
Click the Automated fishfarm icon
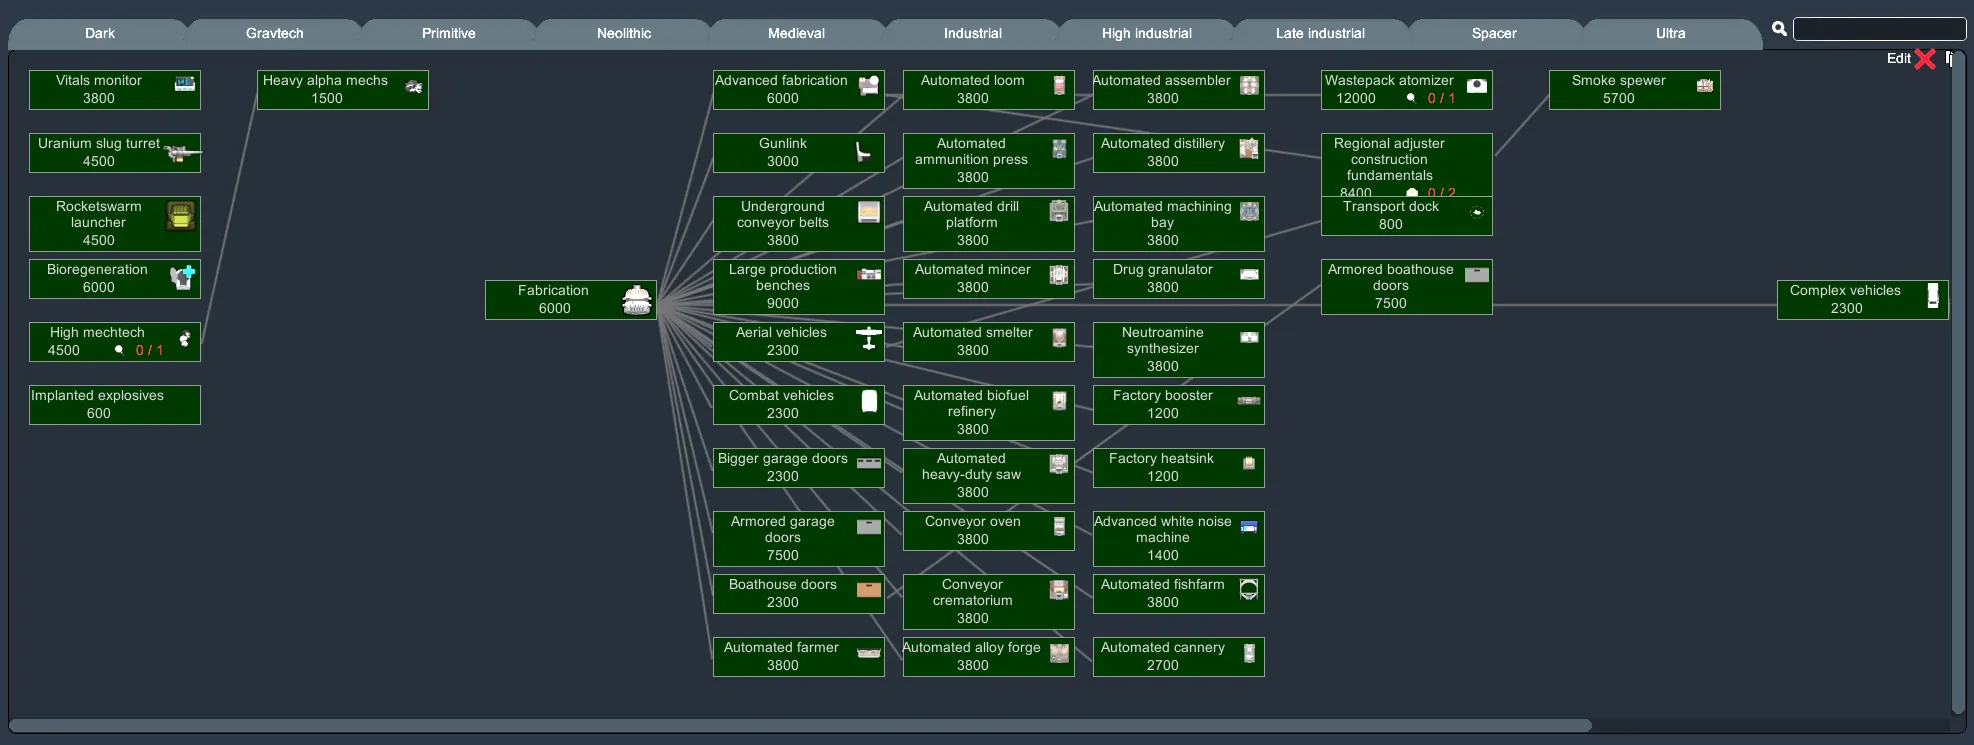(x=1249, y=589)
